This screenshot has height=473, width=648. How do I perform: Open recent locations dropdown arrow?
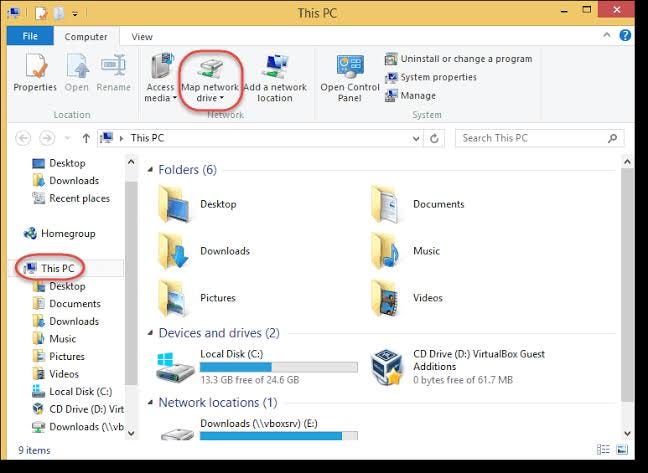tap(68, 138)
